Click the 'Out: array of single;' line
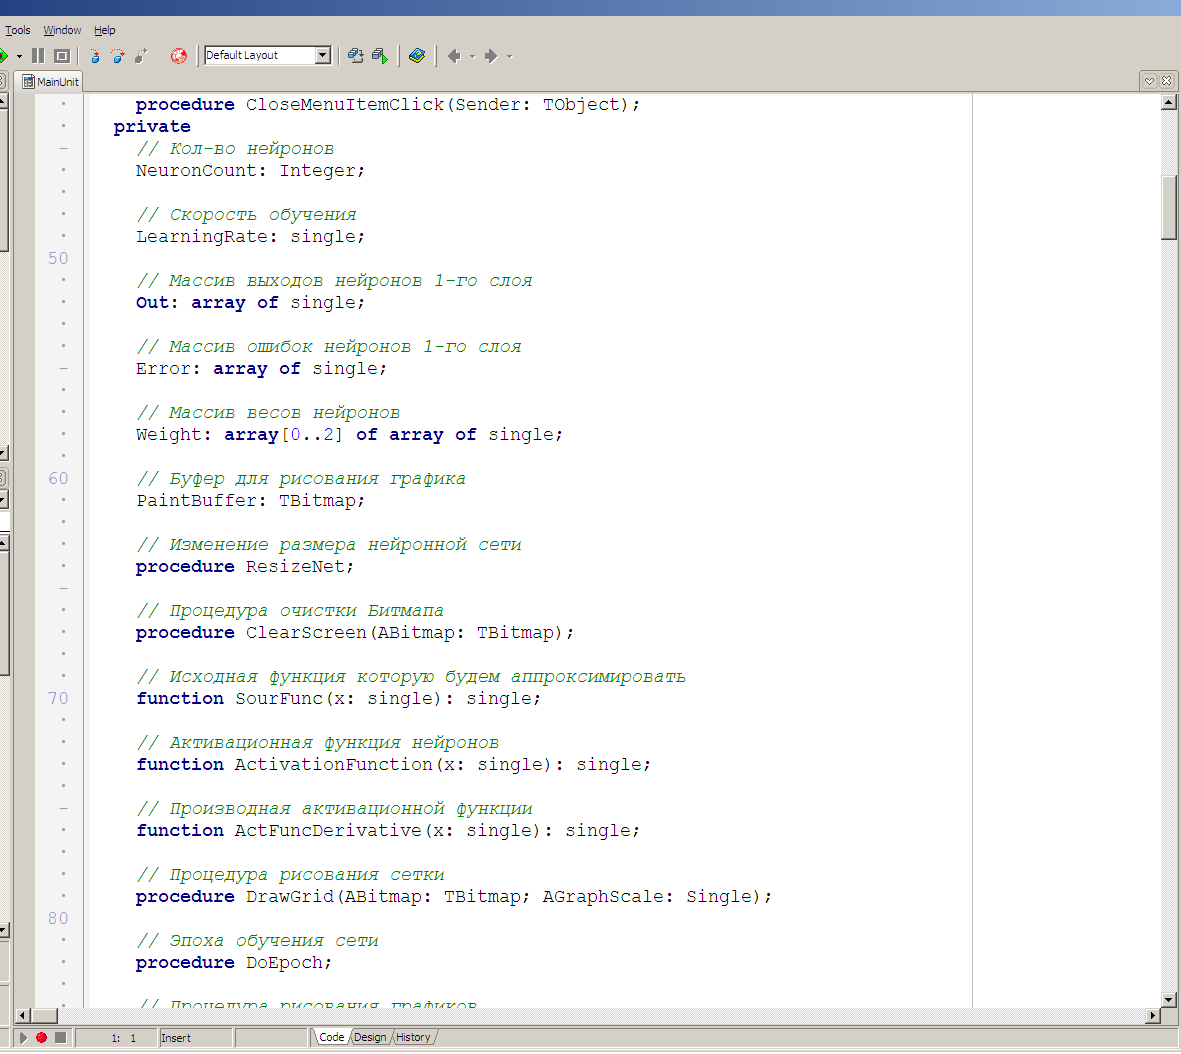Viewport: 1181px width, 1054px height. 250,303
